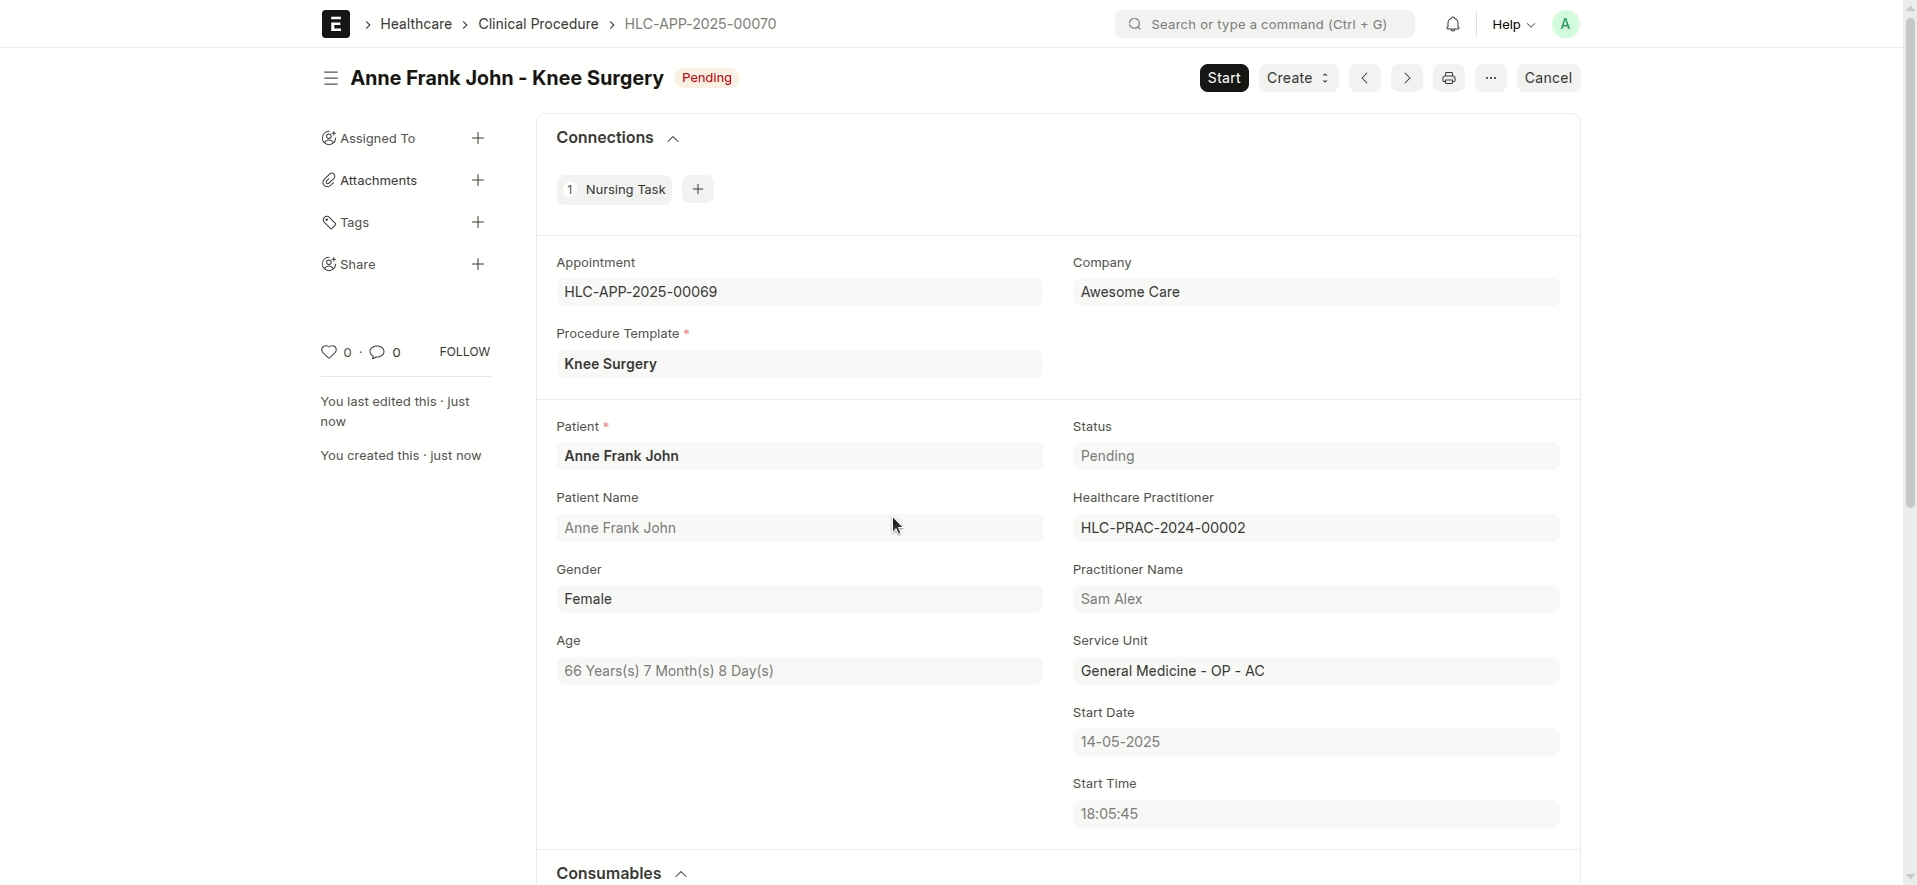
Task: Click Procedure Template field Knee Surgery
Action: pyautogui.click(x=799, y=364)
